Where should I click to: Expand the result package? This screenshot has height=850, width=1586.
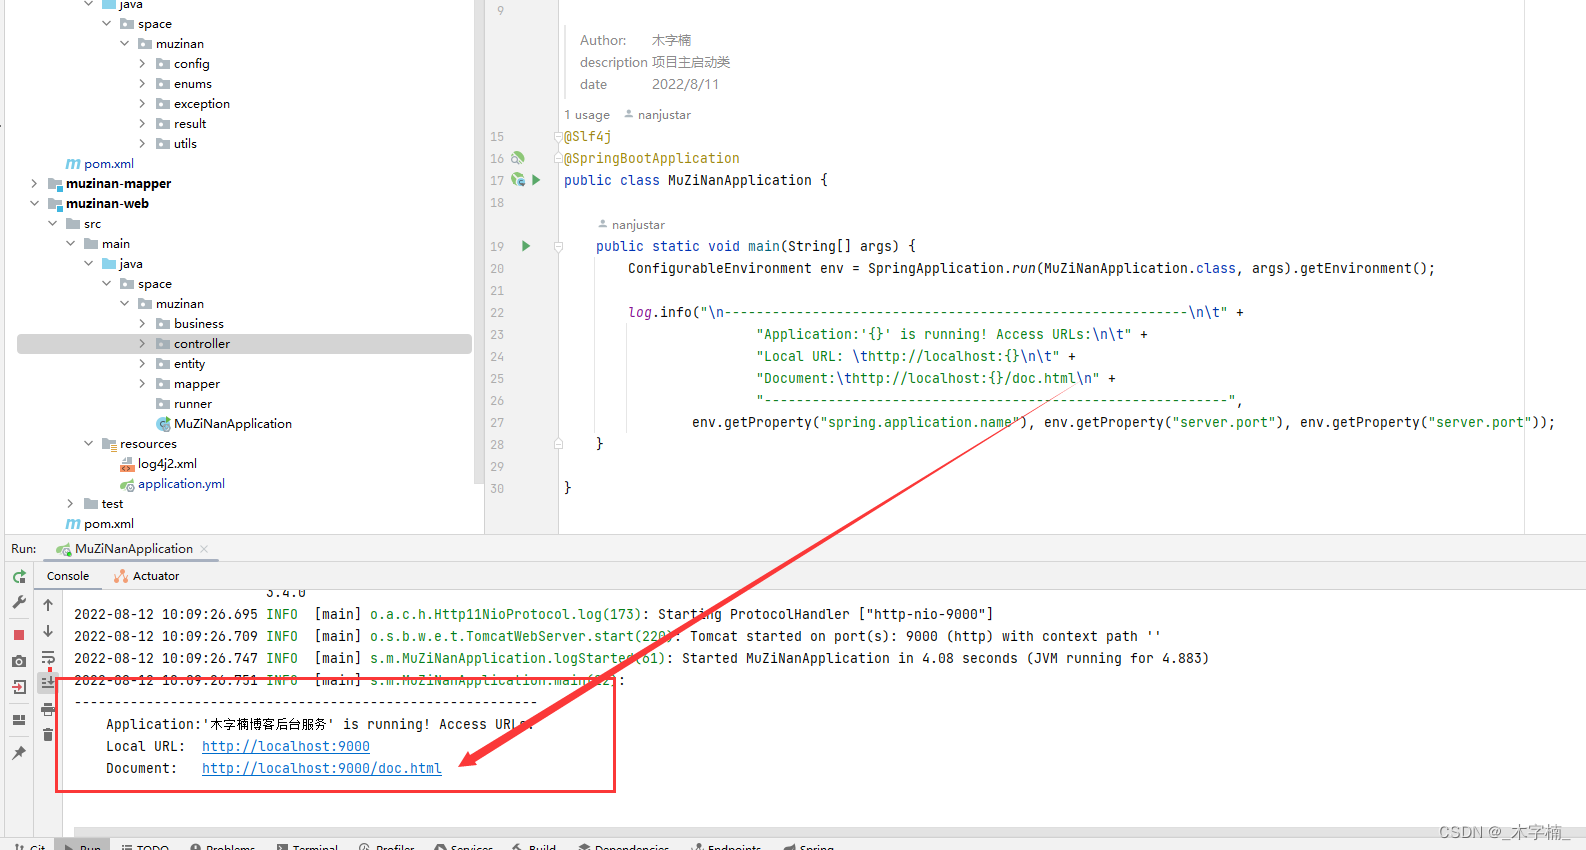coord(143,124)
